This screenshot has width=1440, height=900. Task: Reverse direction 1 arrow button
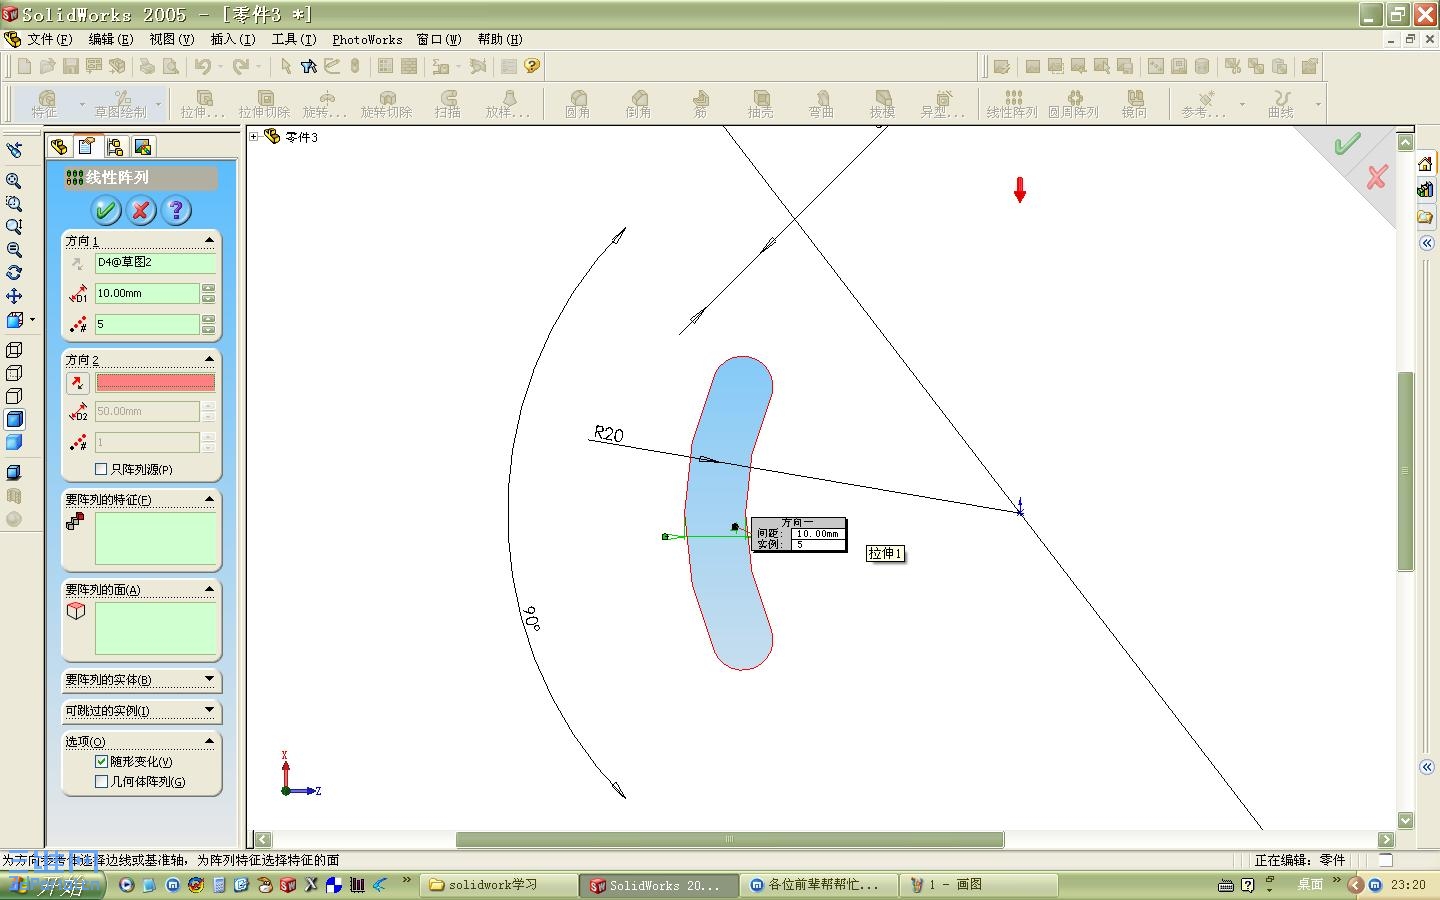[77, 263]
